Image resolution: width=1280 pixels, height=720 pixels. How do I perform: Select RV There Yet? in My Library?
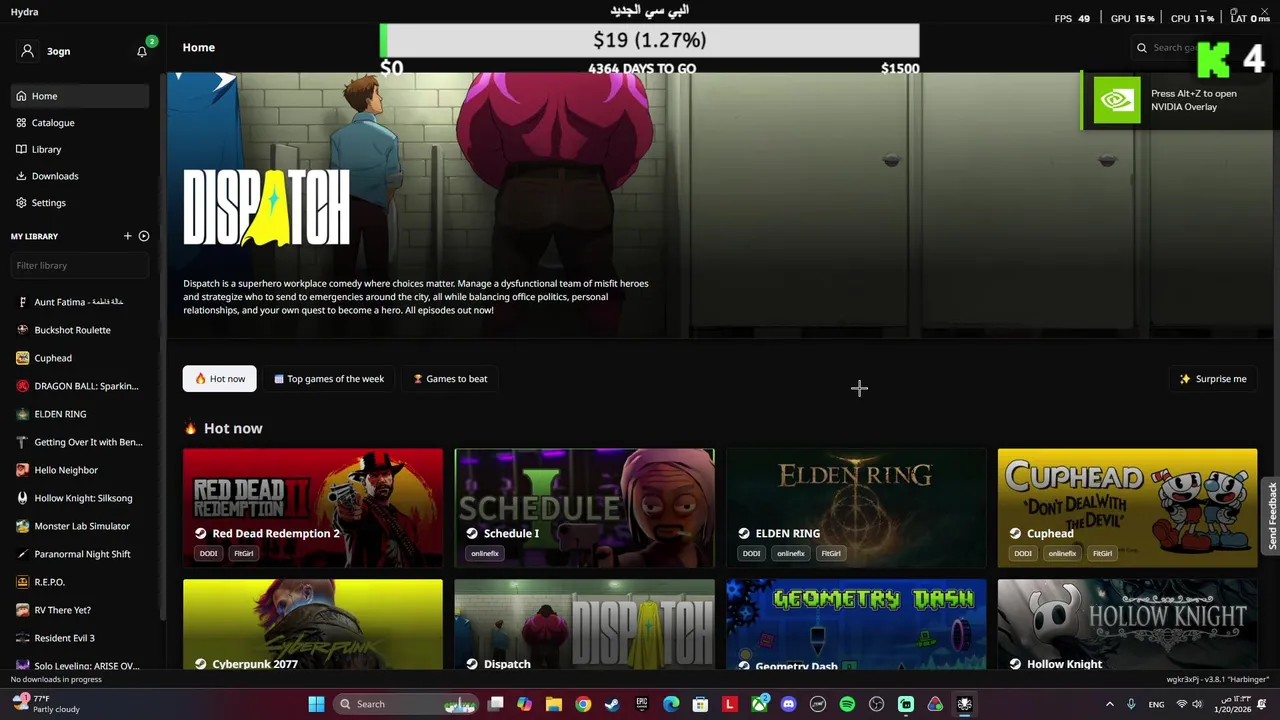point(80,610)
